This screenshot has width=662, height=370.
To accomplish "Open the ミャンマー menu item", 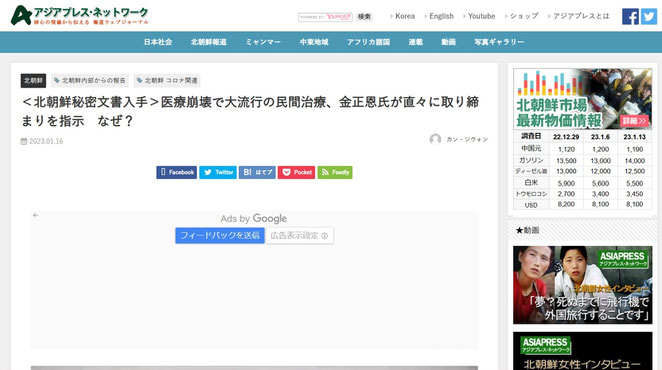I will click(x=263, y=42).
